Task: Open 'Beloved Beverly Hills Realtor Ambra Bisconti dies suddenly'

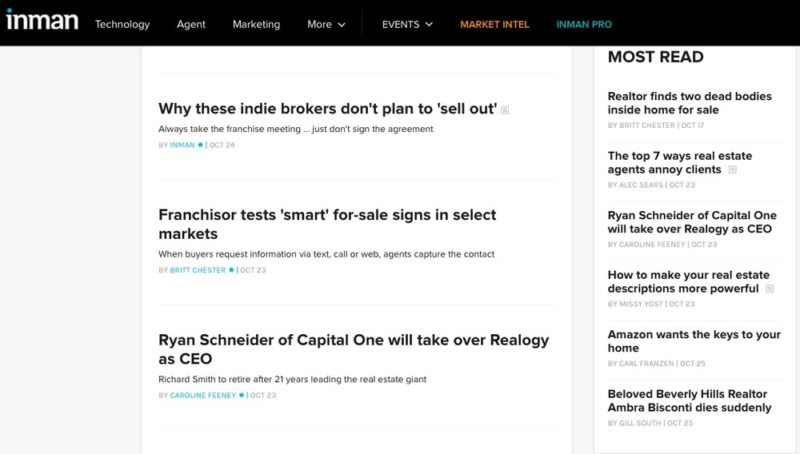Action: pos(689,401)
